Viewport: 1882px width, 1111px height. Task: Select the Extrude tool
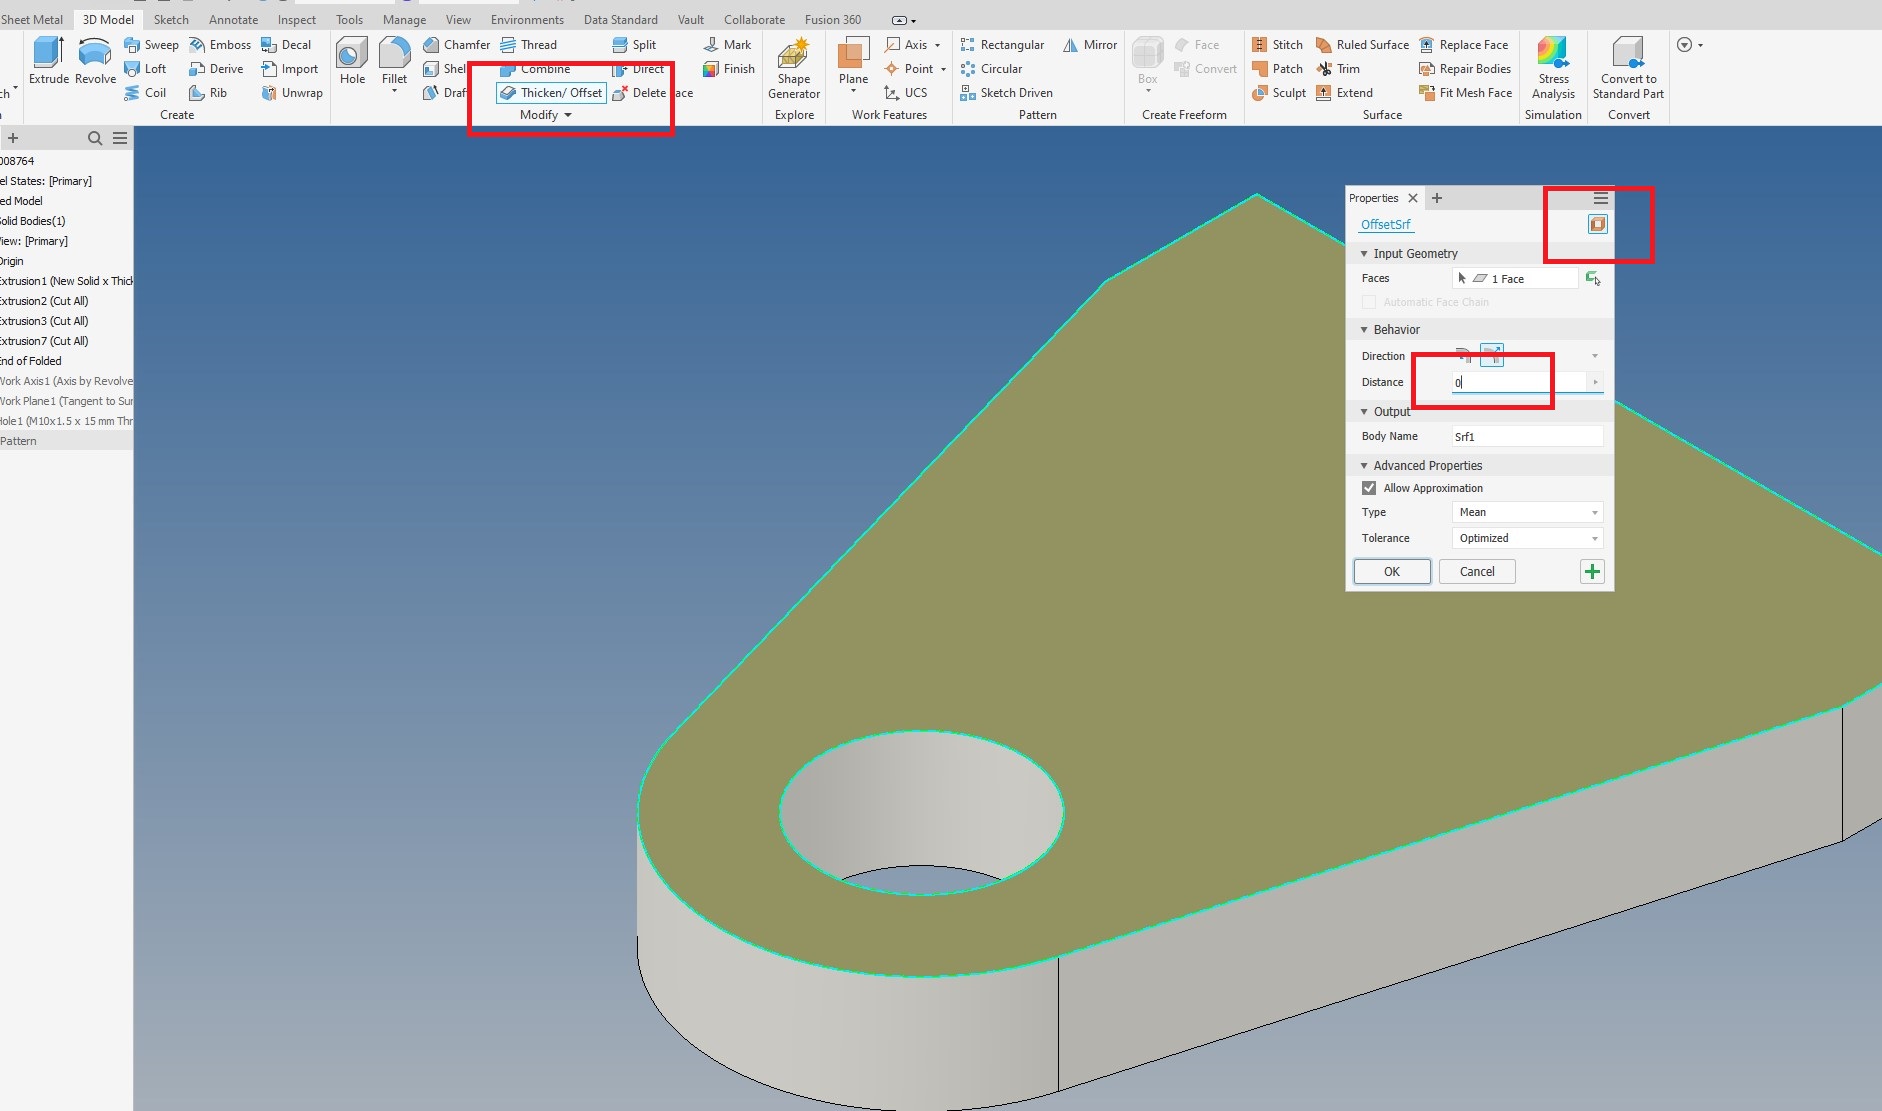click(48, 61)
